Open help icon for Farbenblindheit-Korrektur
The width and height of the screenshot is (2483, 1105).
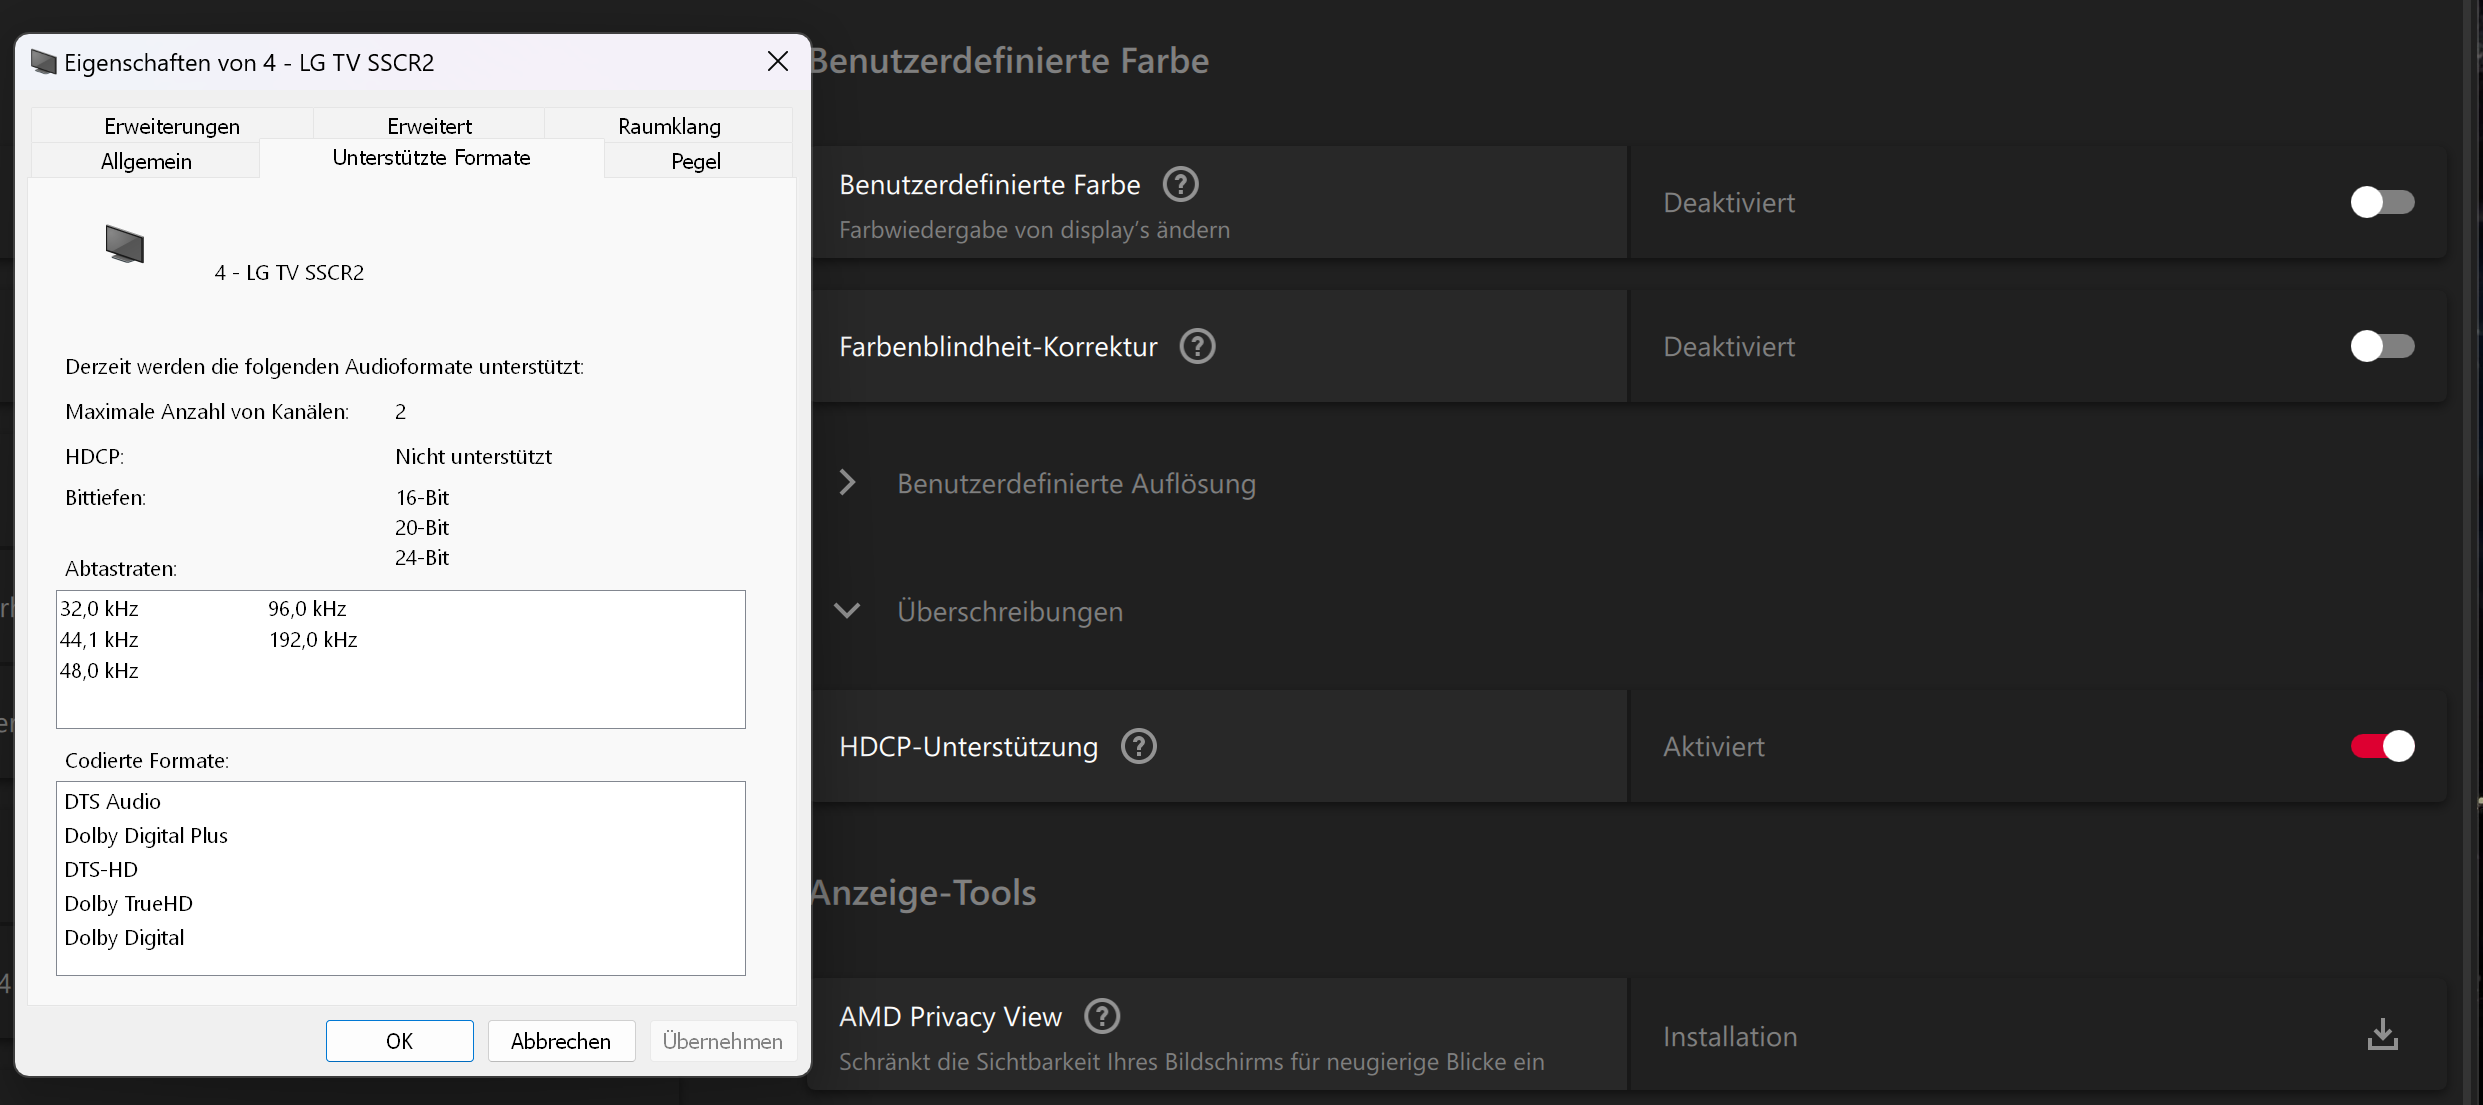(1197, 346)
